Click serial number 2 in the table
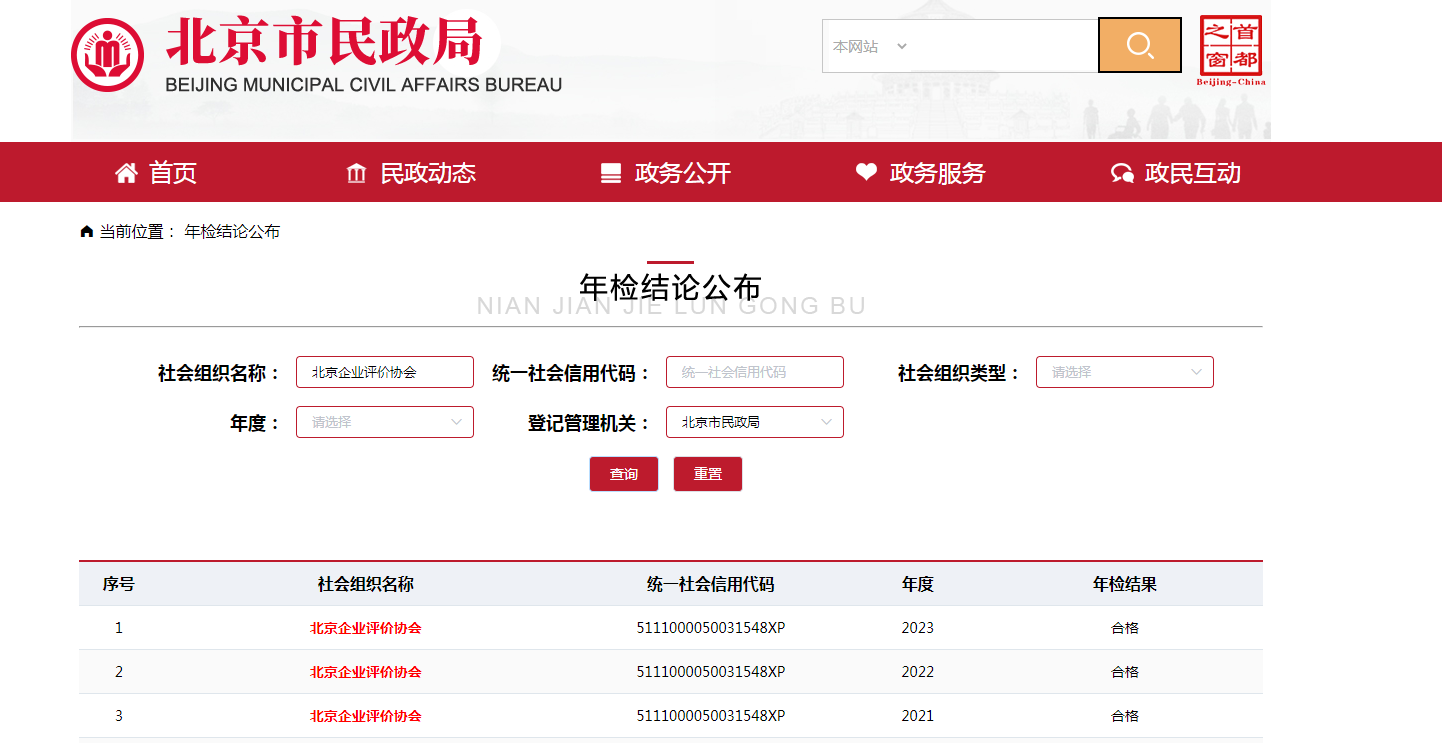 (119, 672)
